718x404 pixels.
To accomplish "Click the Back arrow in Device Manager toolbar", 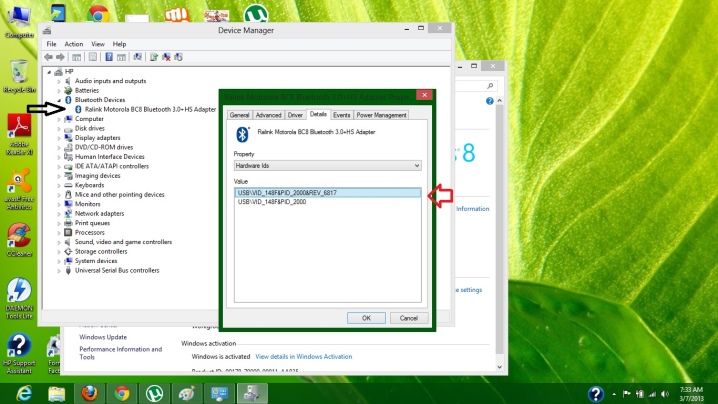I will point(48,57).
